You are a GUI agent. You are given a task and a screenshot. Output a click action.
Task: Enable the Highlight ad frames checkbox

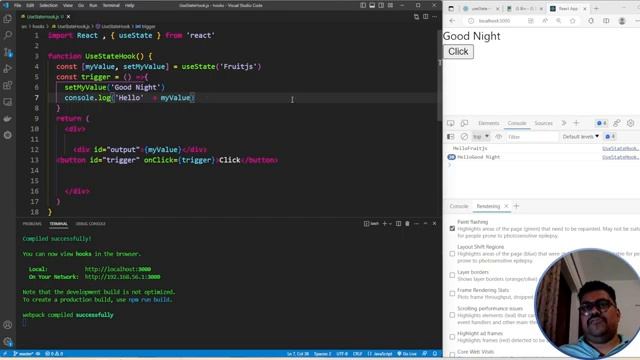(452, 337)
